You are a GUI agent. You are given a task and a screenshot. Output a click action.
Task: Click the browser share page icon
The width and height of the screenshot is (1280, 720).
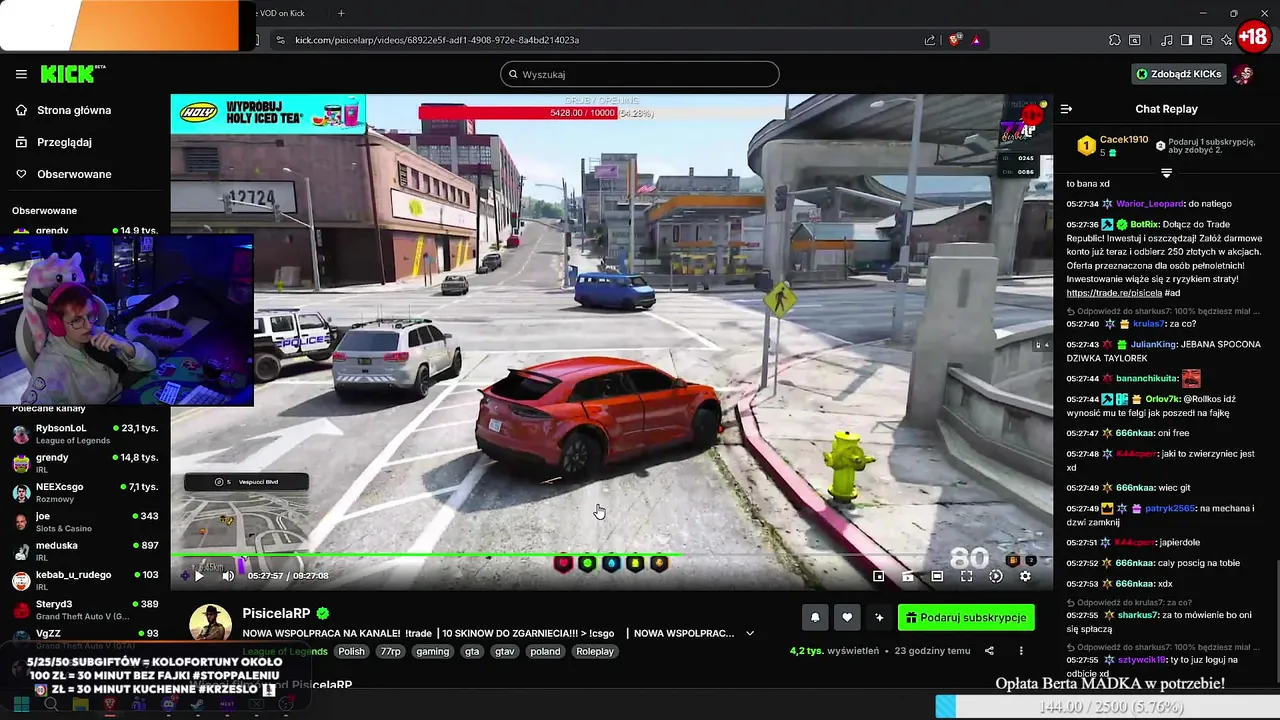(930, 40)
